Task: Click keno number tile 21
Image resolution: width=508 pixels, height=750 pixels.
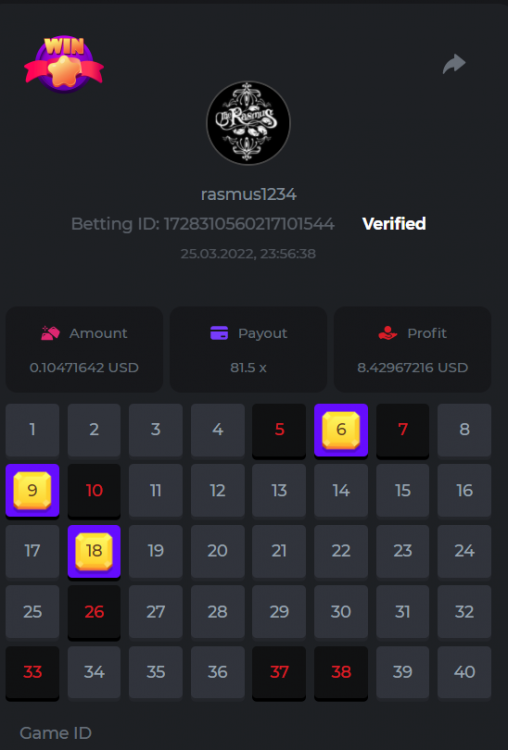Action: click(279, 551)
